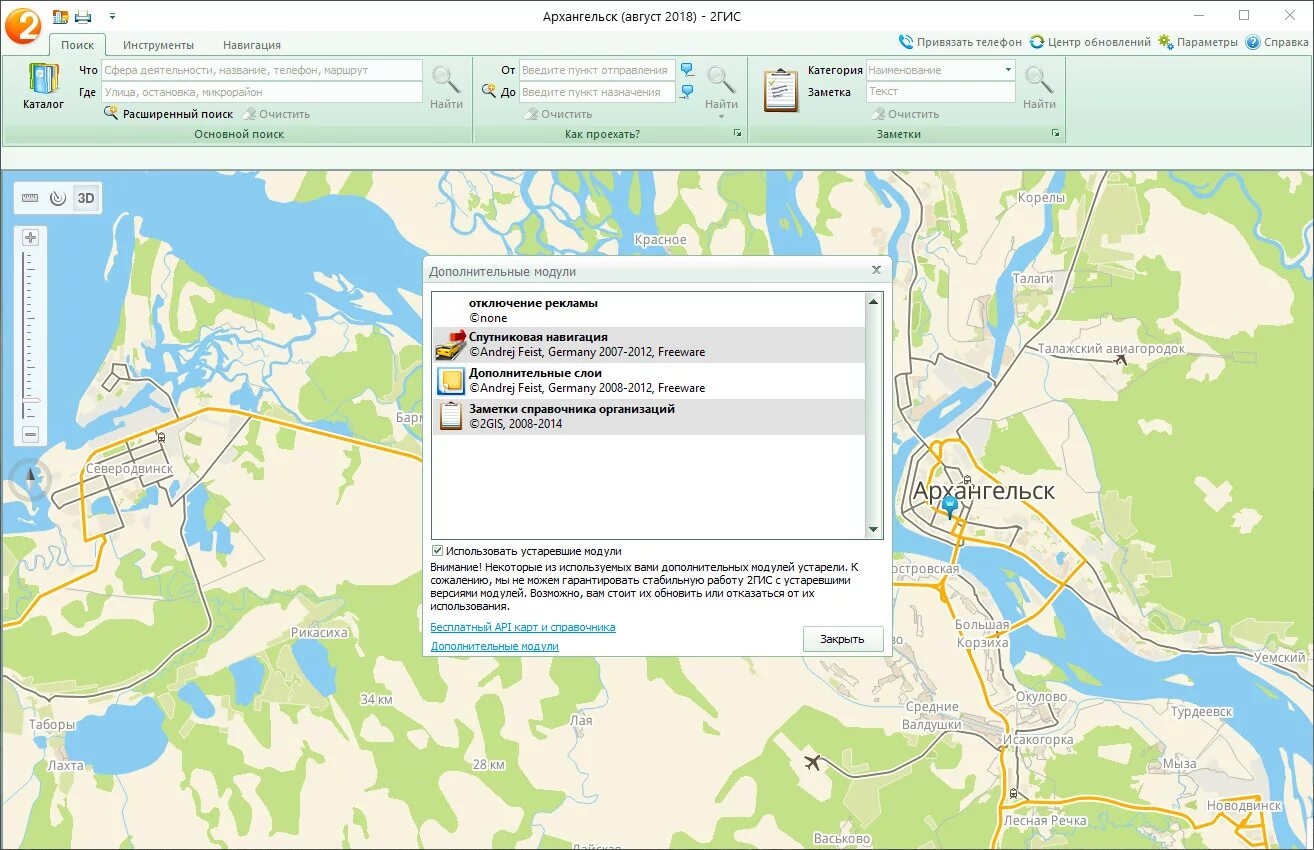Switch to the Инструменты ribbon tab
Screen dimensions: 1314x850
click(158, 45)
